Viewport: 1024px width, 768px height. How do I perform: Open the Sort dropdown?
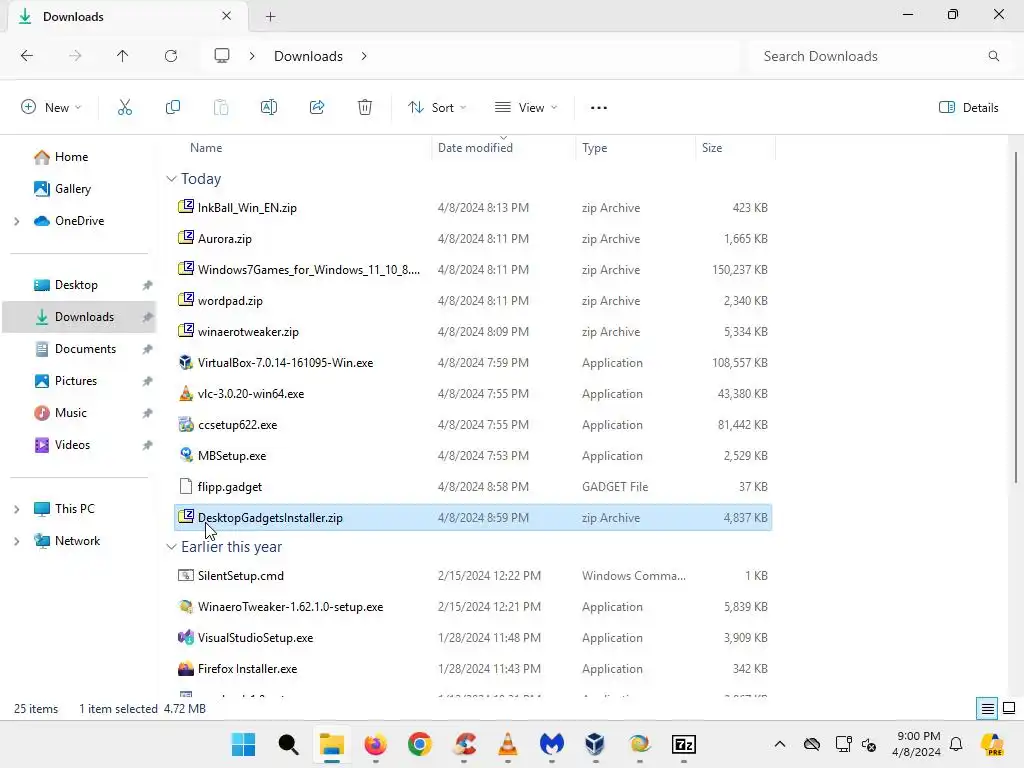tap(437, 108)
